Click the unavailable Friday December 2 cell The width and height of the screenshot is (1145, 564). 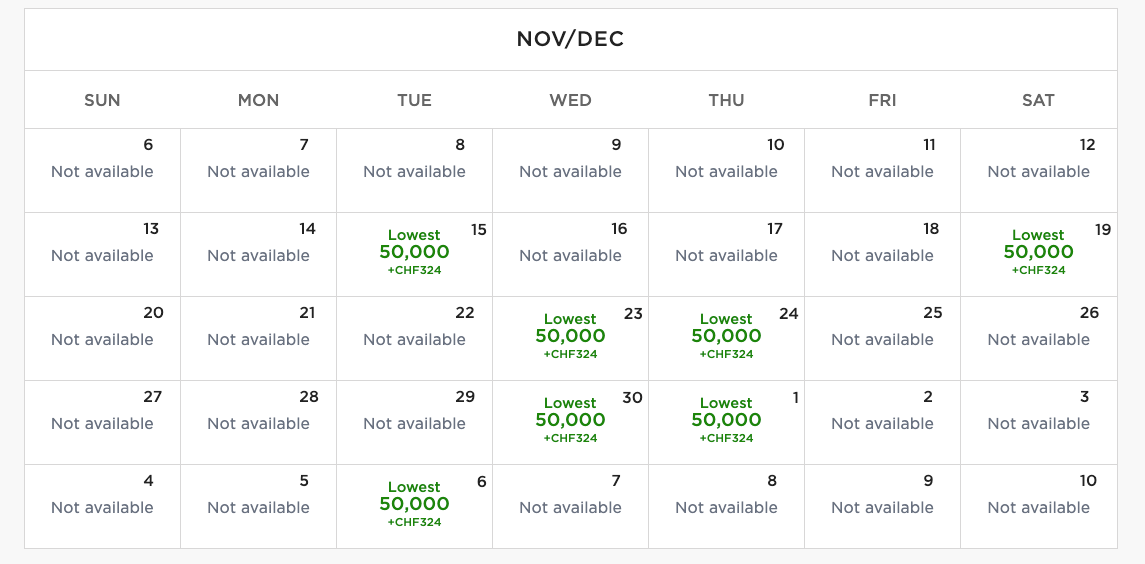(x=882, y=423)
